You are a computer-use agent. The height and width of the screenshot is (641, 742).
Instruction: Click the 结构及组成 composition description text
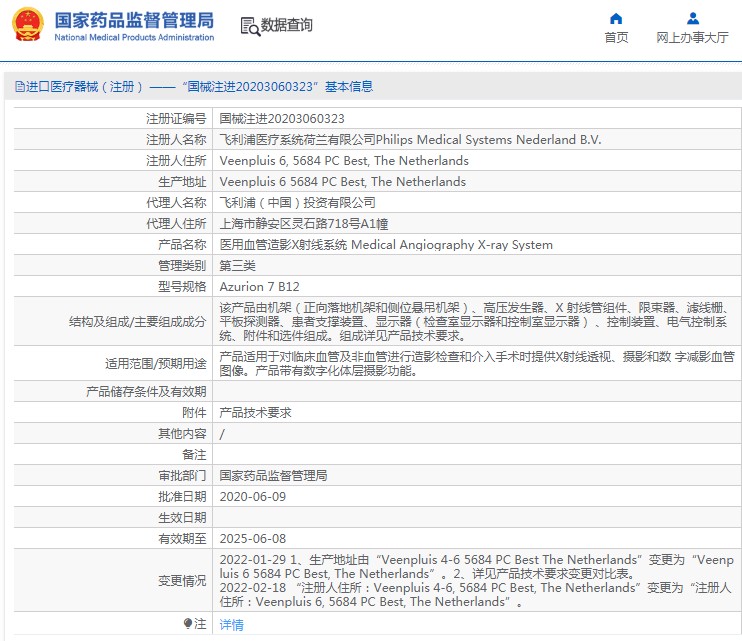pyautogui.click(x=475, y=322)
